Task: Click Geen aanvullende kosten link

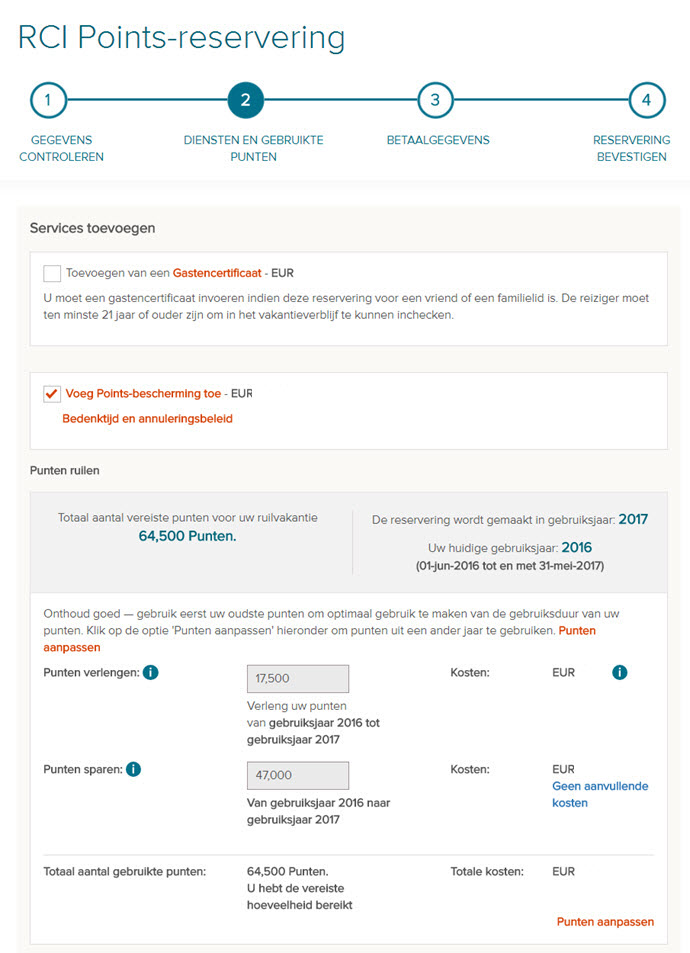Action: [600, 794]
